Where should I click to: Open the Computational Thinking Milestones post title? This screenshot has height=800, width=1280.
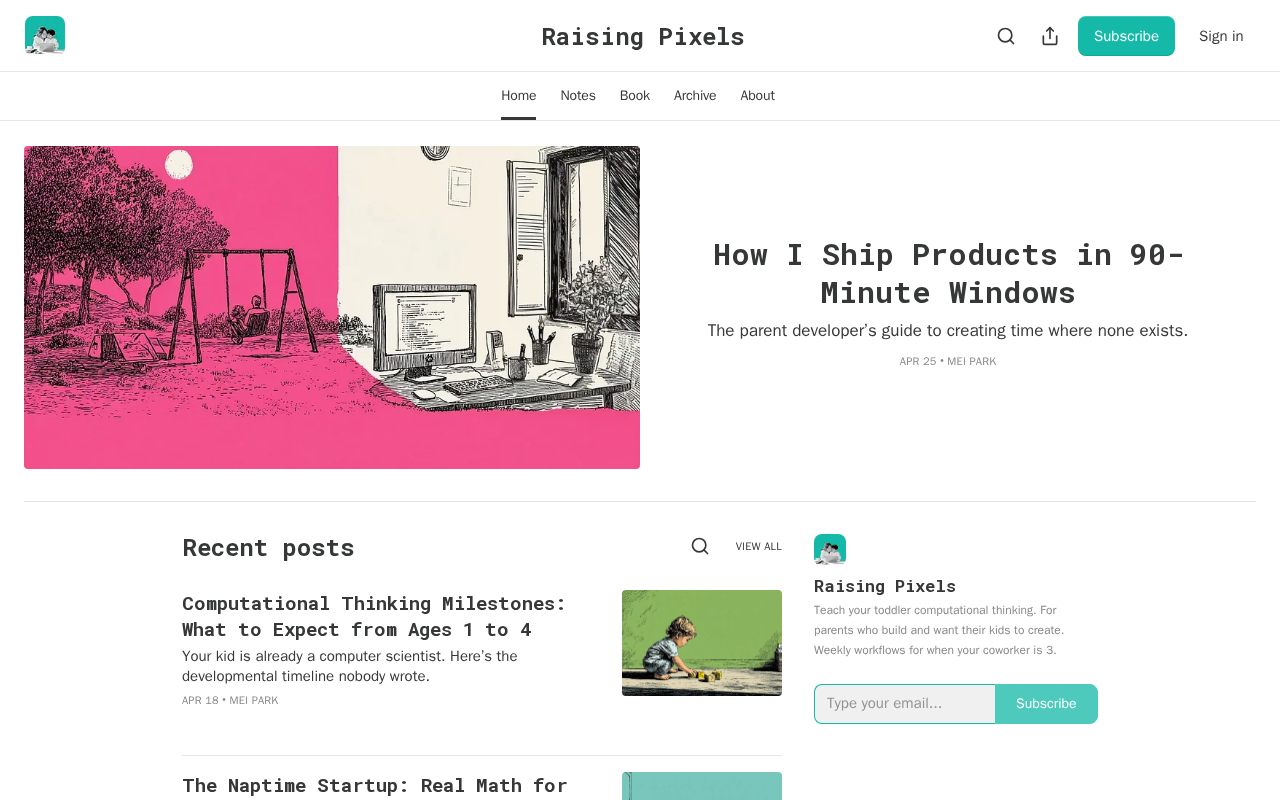coord(374,616)
